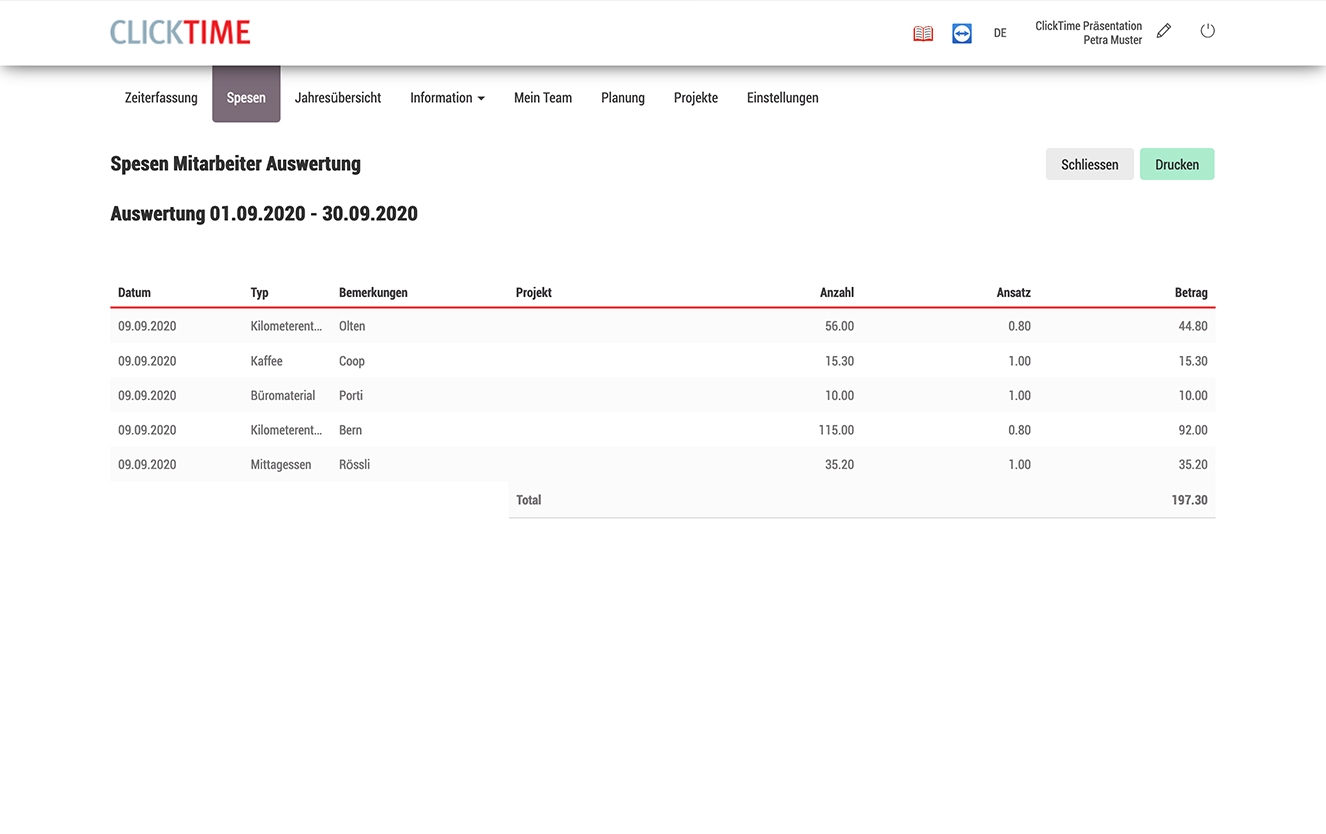This screenshot has width=1326, height=834.
Task: Click the quantity 56.00 cell
Action: click(x=840, y=326)
